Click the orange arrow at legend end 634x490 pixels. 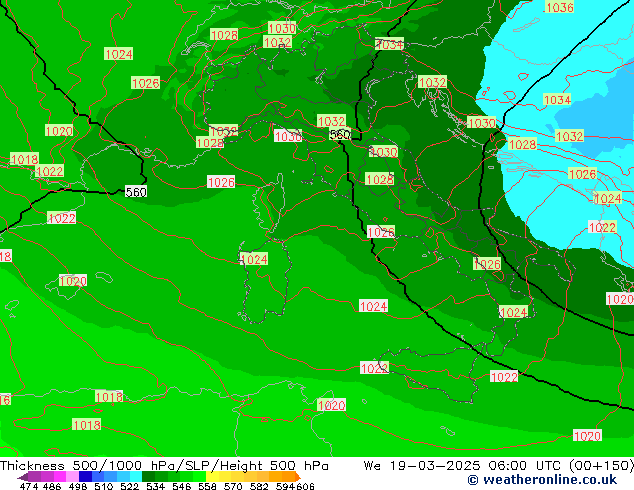298,477
